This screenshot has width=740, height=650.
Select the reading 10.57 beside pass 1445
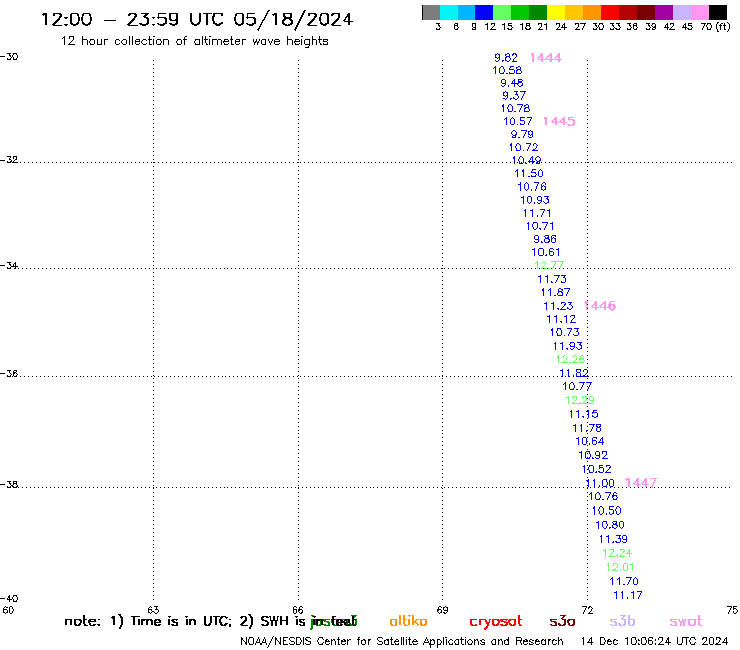pyautogui.click(x=518, y=121)
